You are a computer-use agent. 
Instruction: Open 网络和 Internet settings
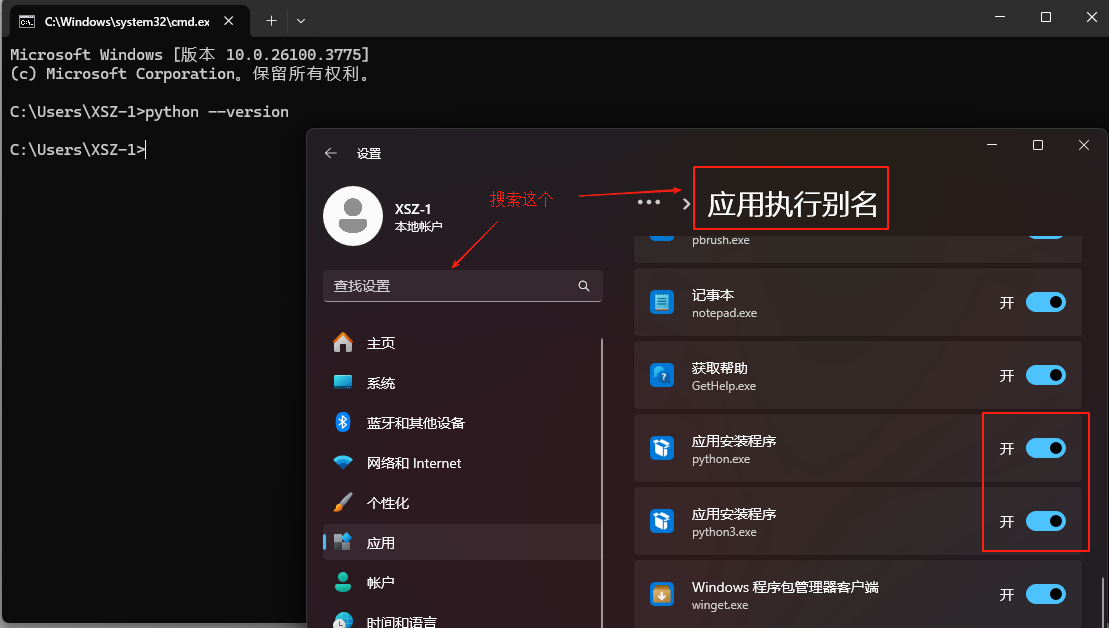pos(412,463)
